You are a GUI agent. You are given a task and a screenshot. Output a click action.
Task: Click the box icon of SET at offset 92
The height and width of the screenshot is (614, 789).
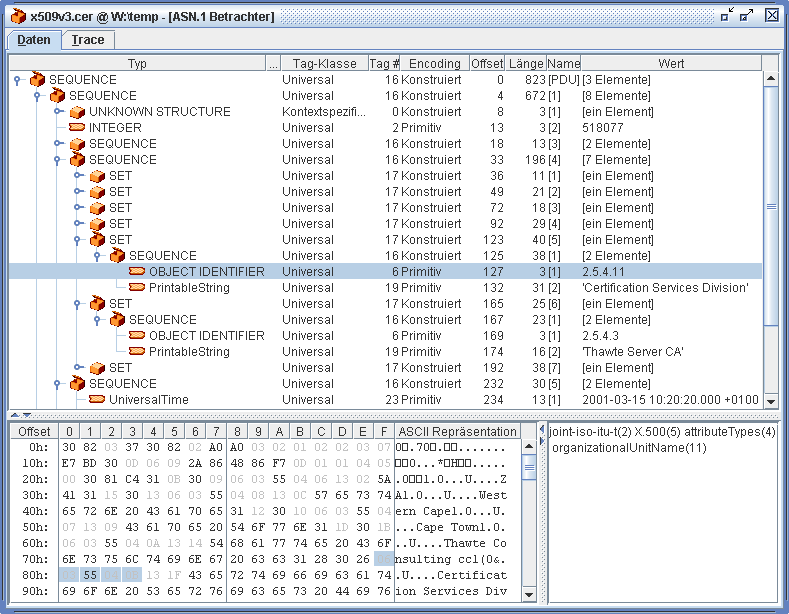pos(97,224)
